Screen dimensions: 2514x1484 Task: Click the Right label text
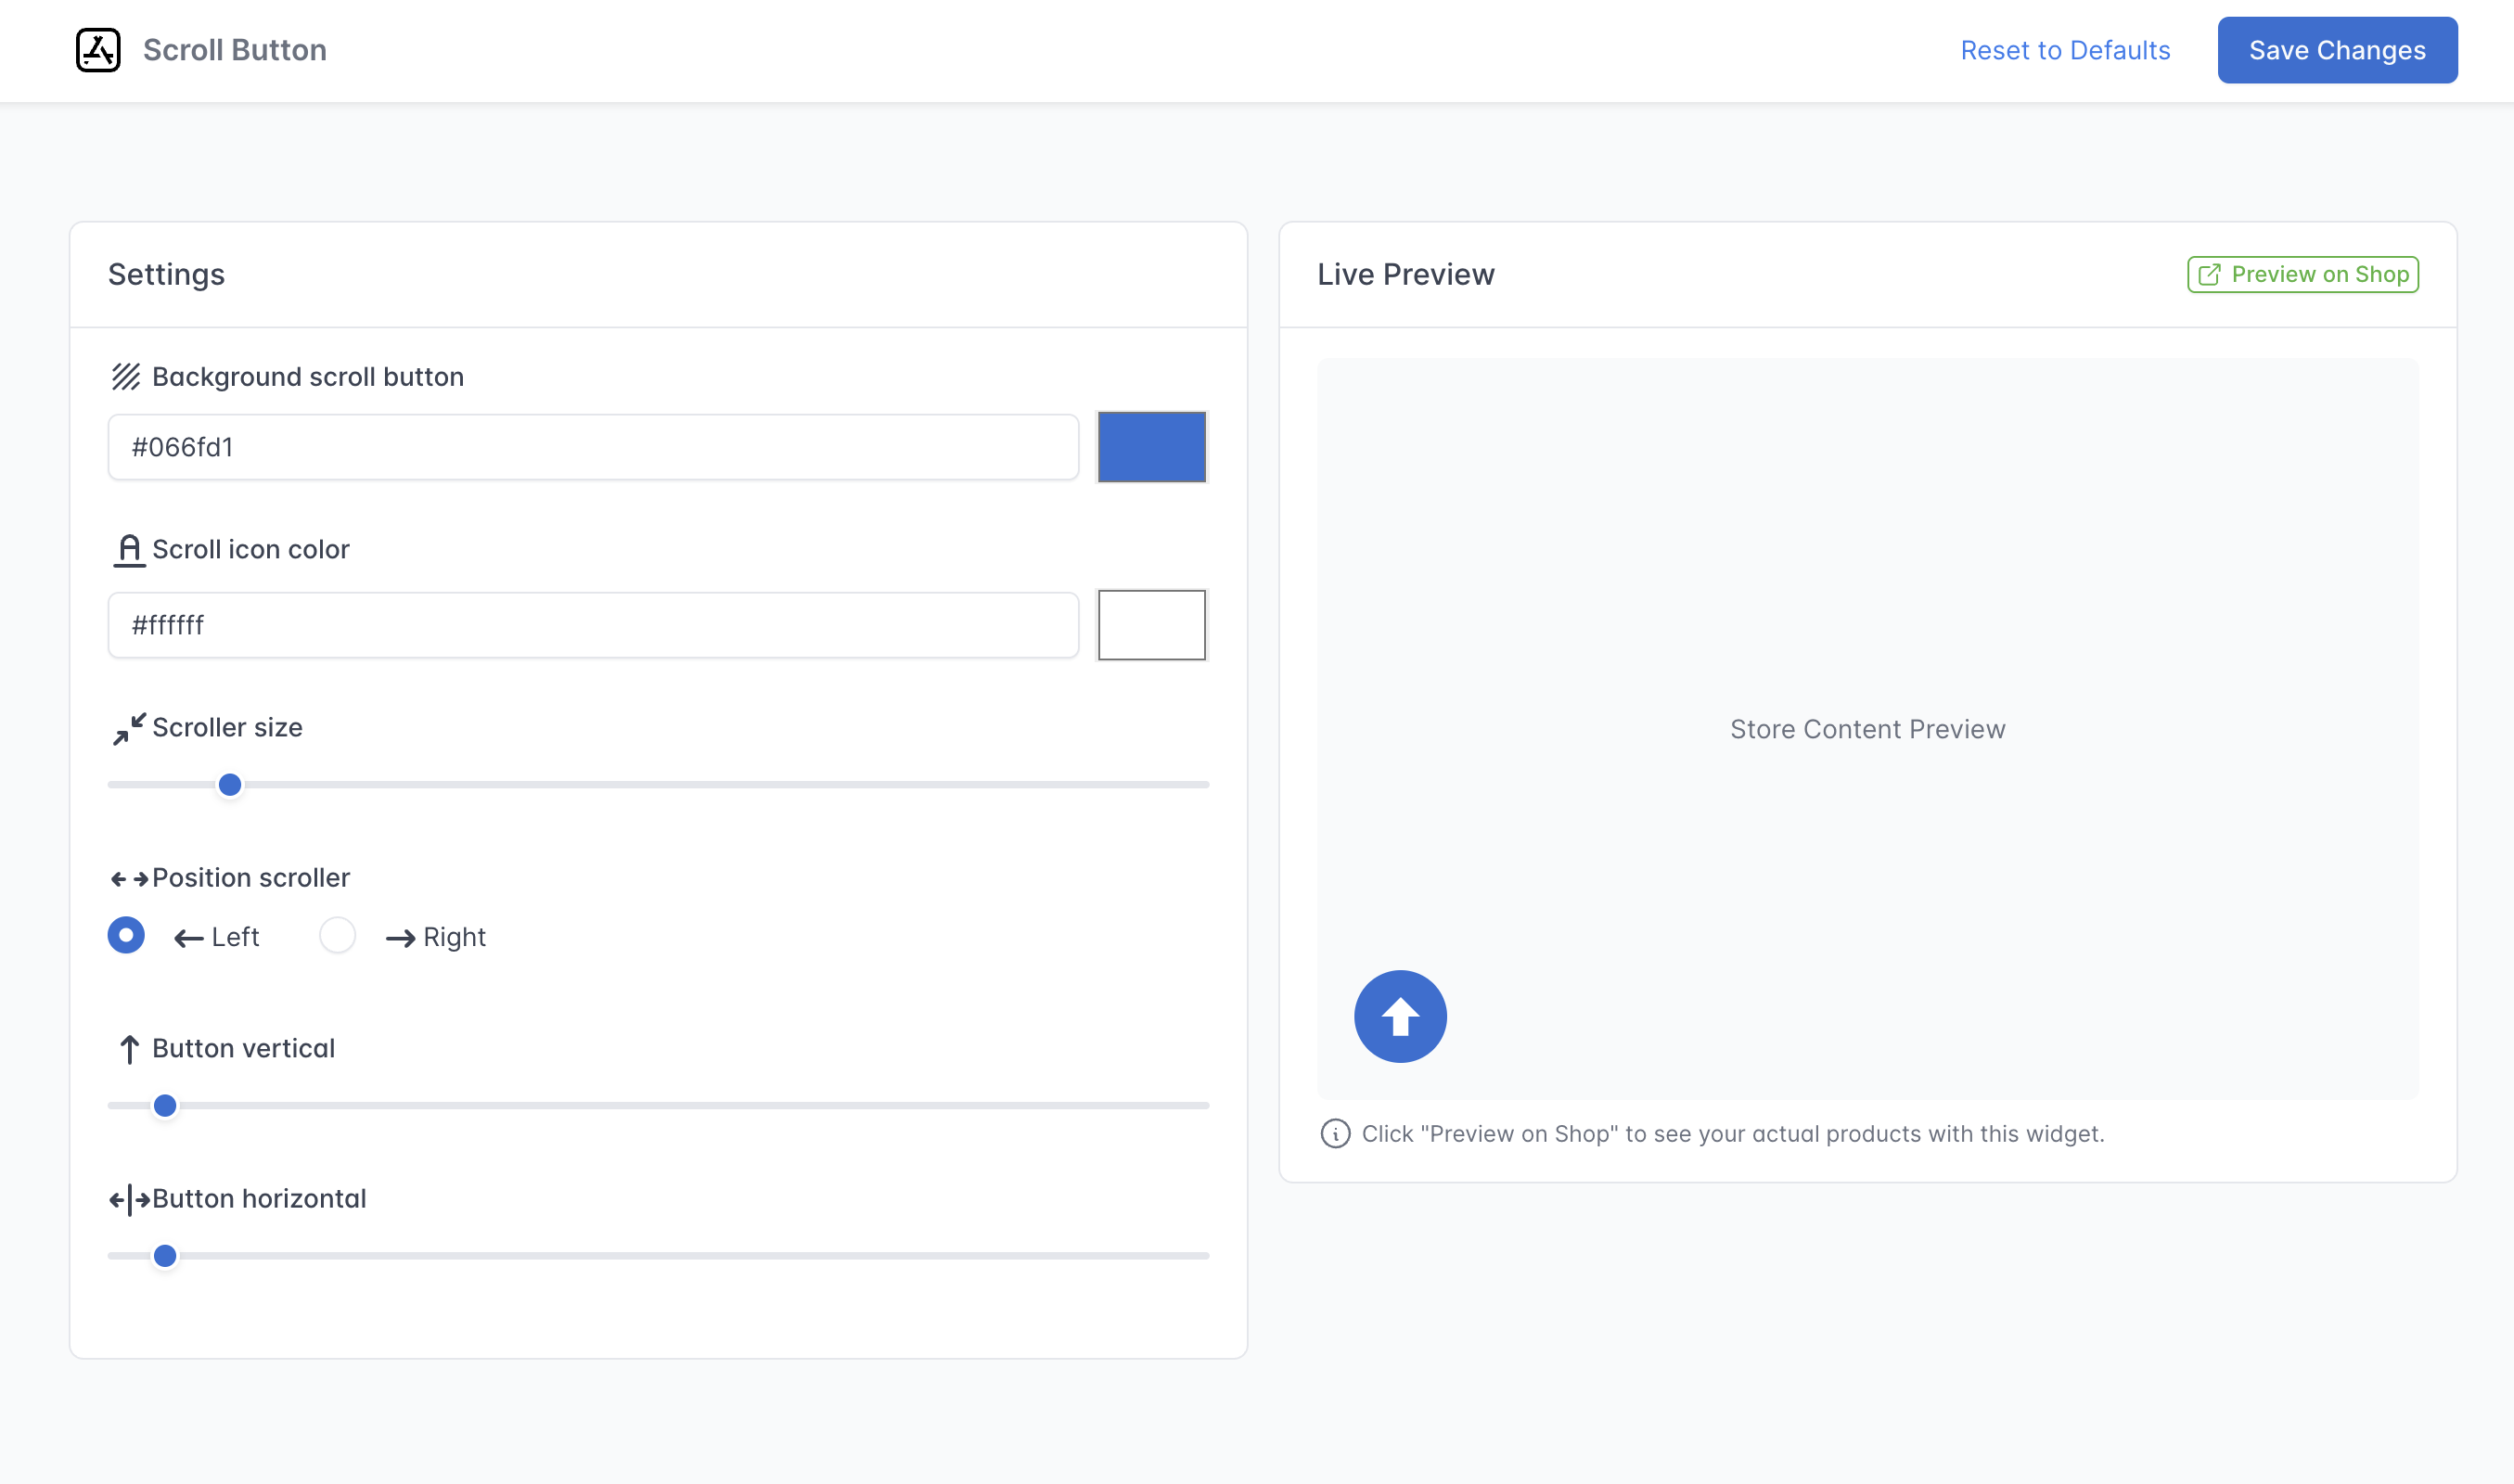pos(454,937)
